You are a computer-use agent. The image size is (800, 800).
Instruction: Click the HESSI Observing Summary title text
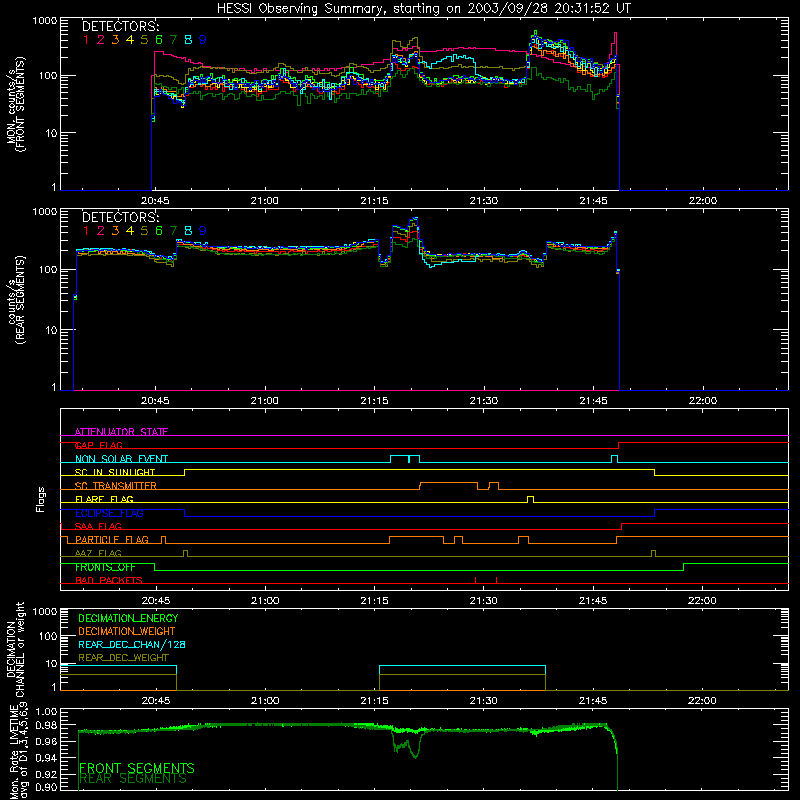423,8
